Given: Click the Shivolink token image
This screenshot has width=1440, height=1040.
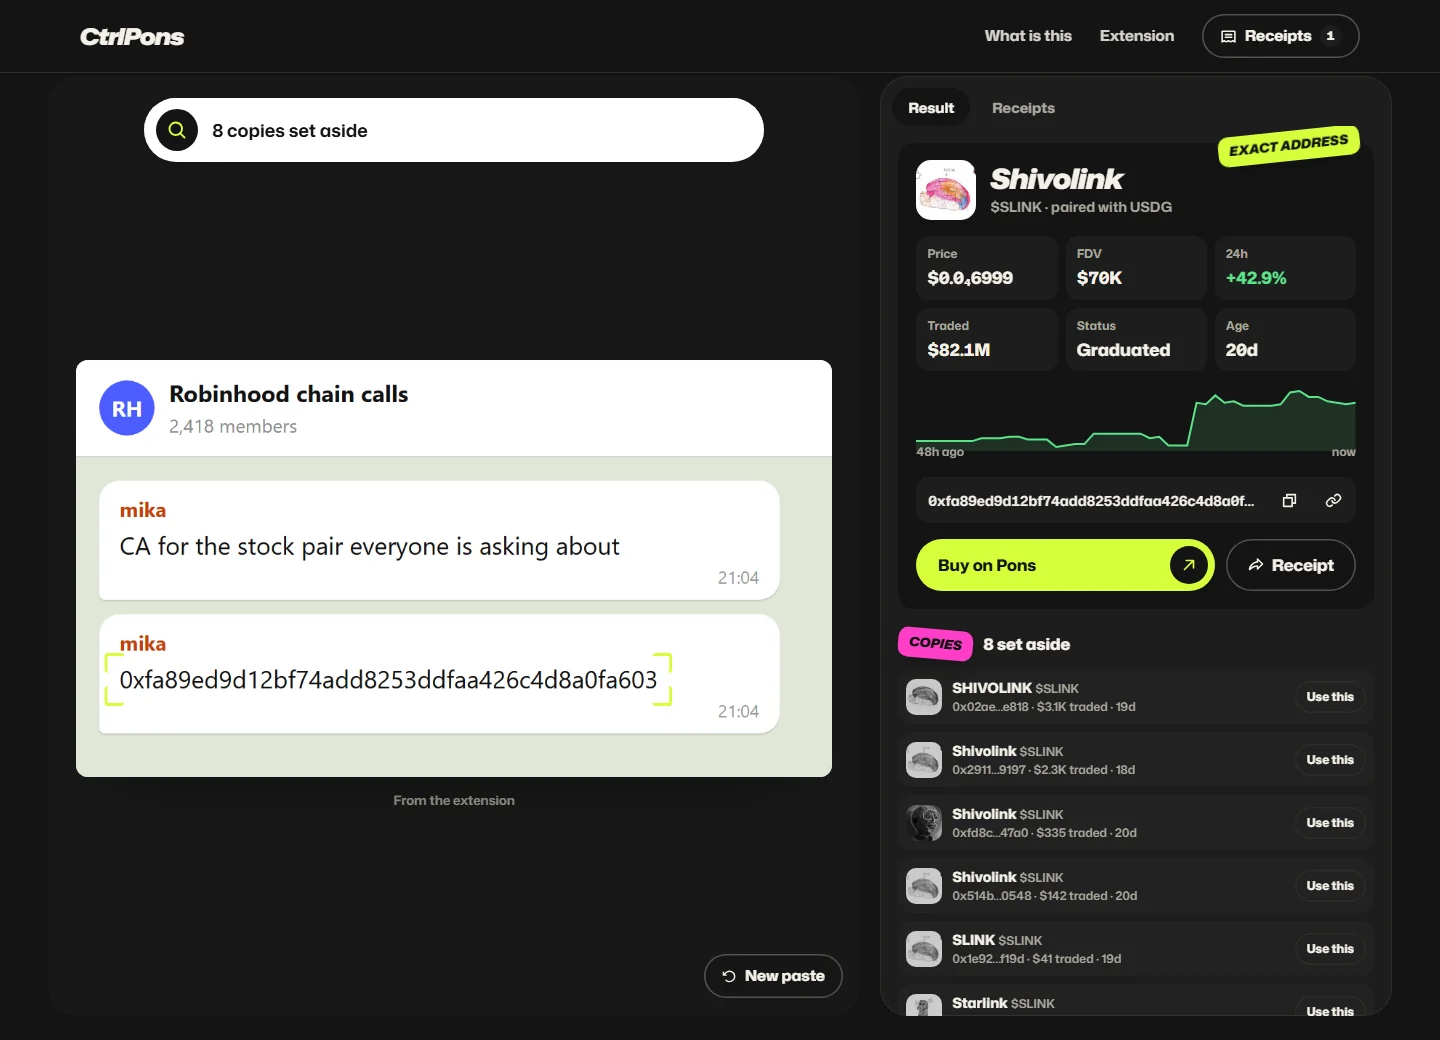Looking at the screenshot, I should pyautogui.click(x=946, y=190).
